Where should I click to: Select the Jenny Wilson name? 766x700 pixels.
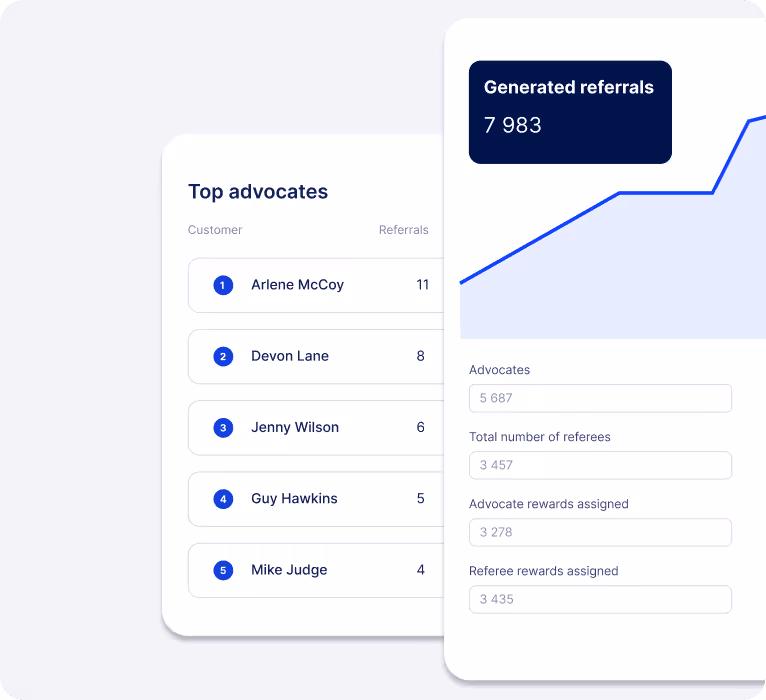coord(295,427)
